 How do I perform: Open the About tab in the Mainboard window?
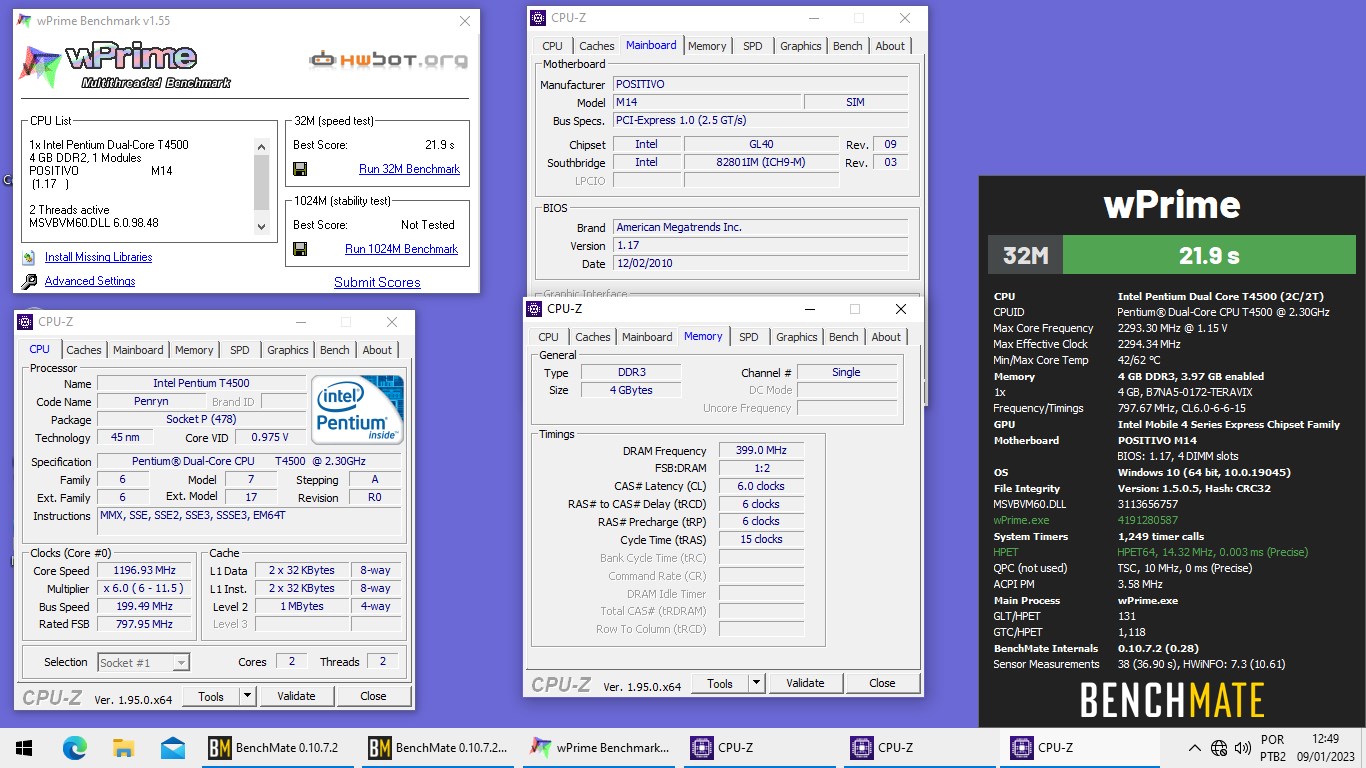[890, 46]
